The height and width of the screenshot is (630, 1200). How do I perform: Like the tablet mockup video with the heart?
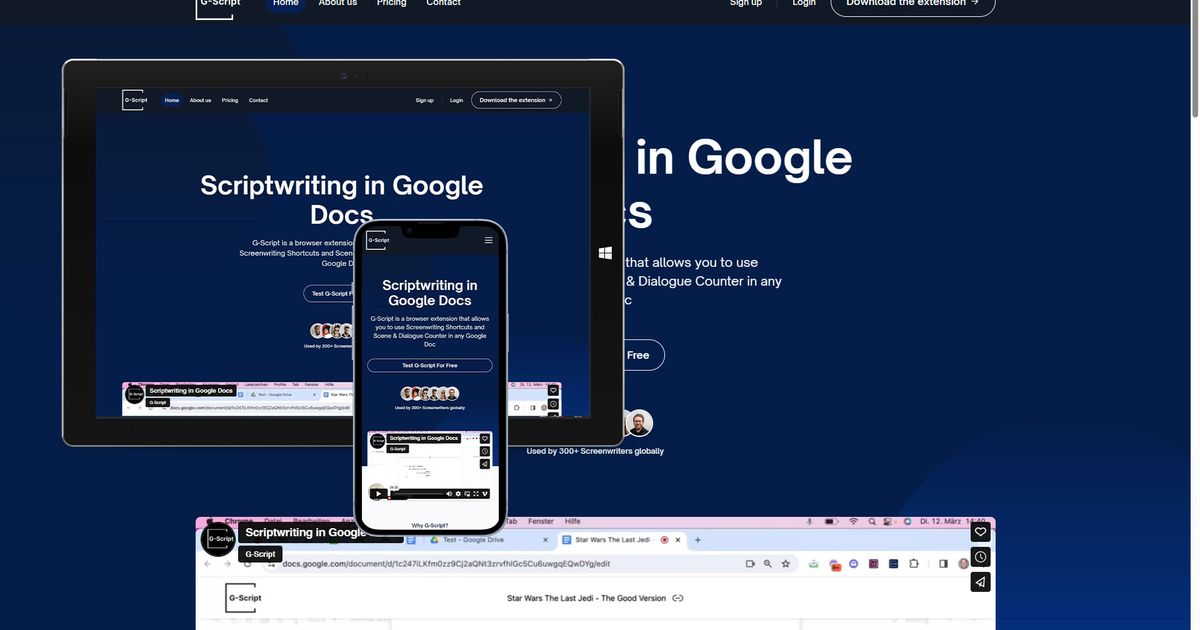click(x=553, y=390)
